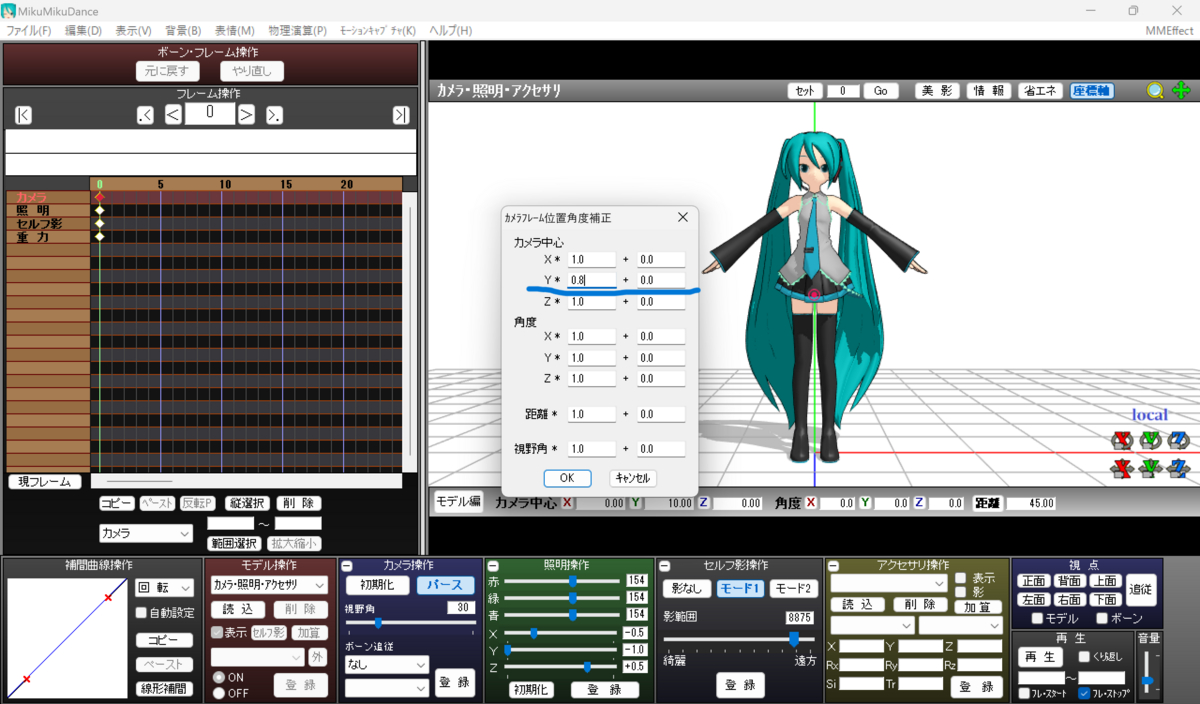Toggle the 影 checkbox in アクセサリ操作

[960, 592]
